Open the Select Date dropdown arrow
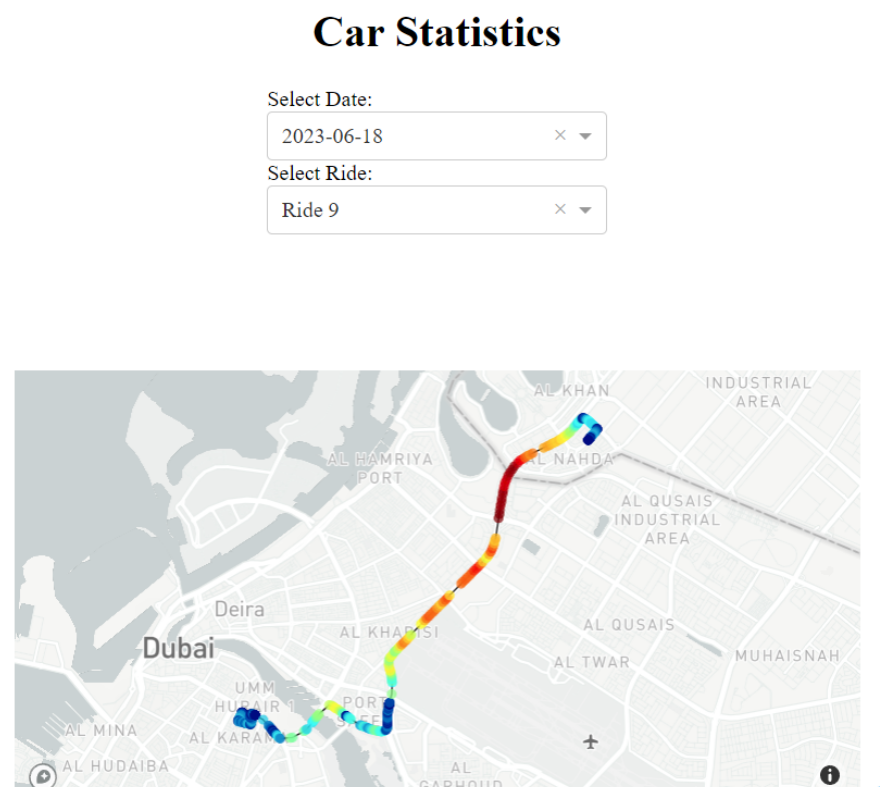Viewport: 880px width, 787px height. tap(585, 136)
